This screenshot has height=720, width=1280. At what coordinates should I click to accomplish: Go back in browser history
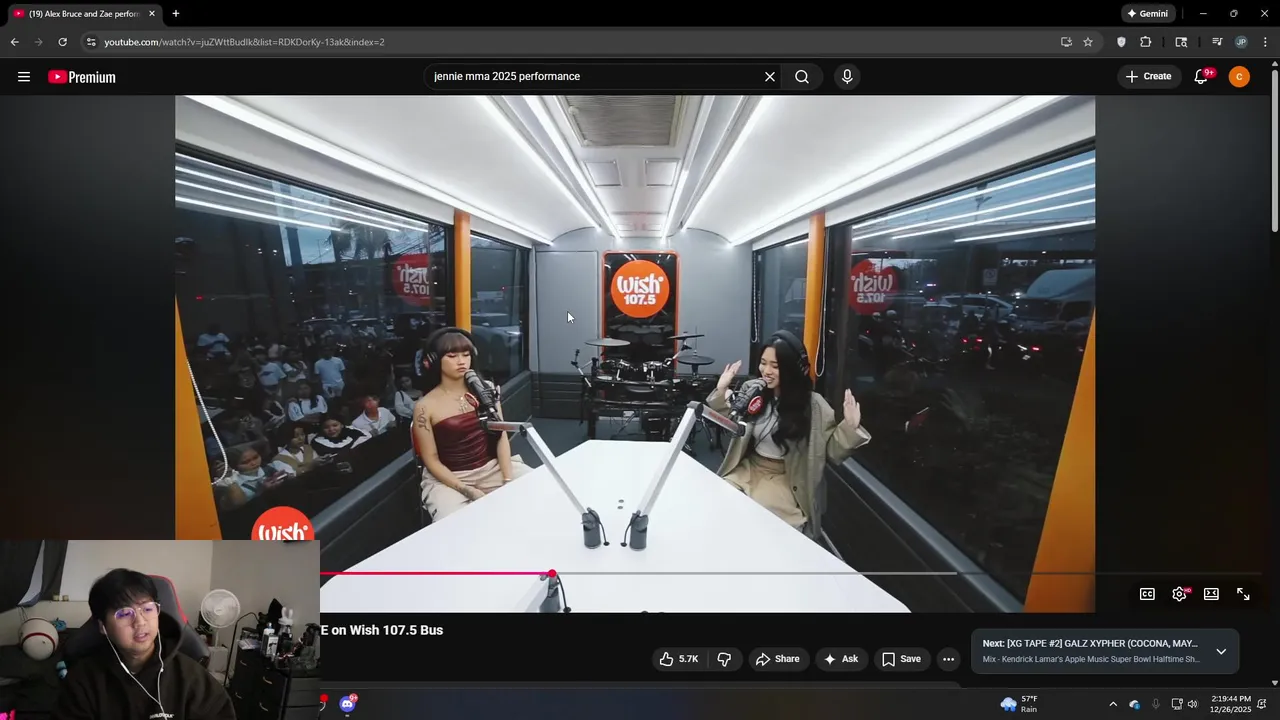click(14, 42)
